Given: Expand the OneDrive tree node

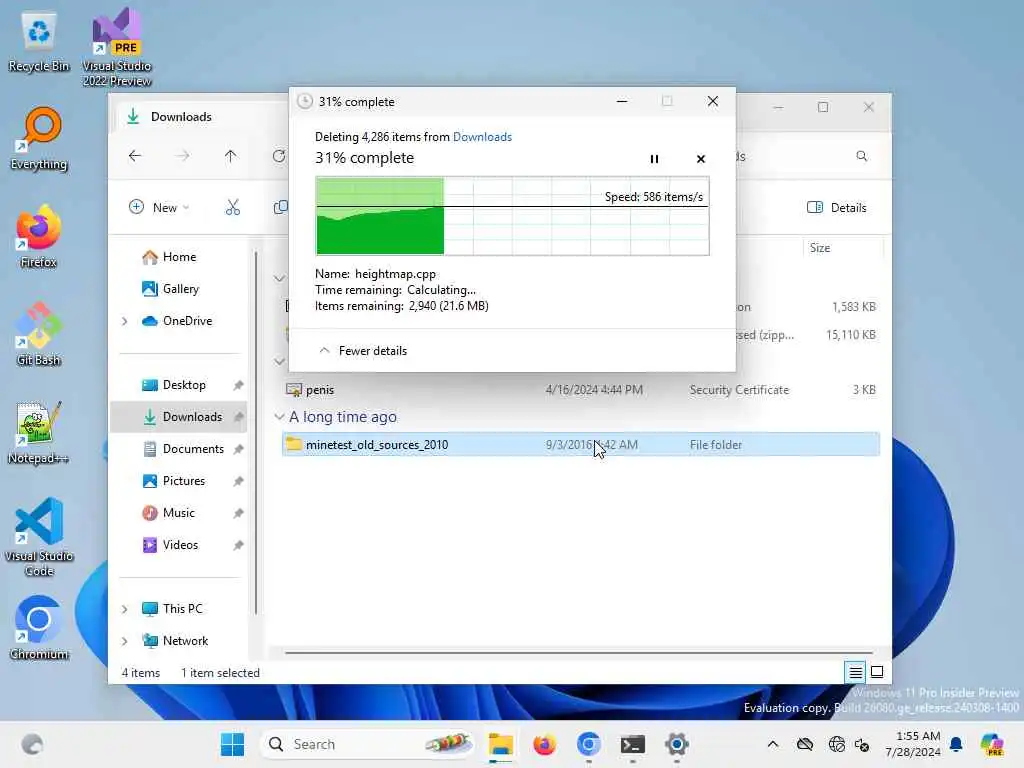Looking at the screenshot, I should pos(125,321).
